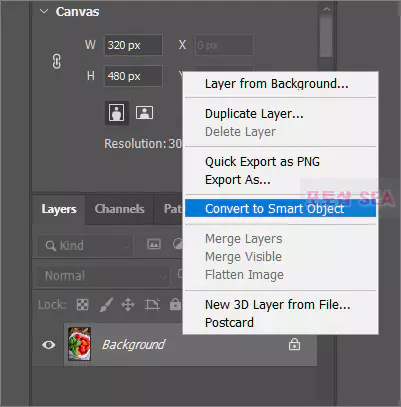401x407 pixels.
Task: Select Postcard from context menu
Action: click(x=229, y=323)
